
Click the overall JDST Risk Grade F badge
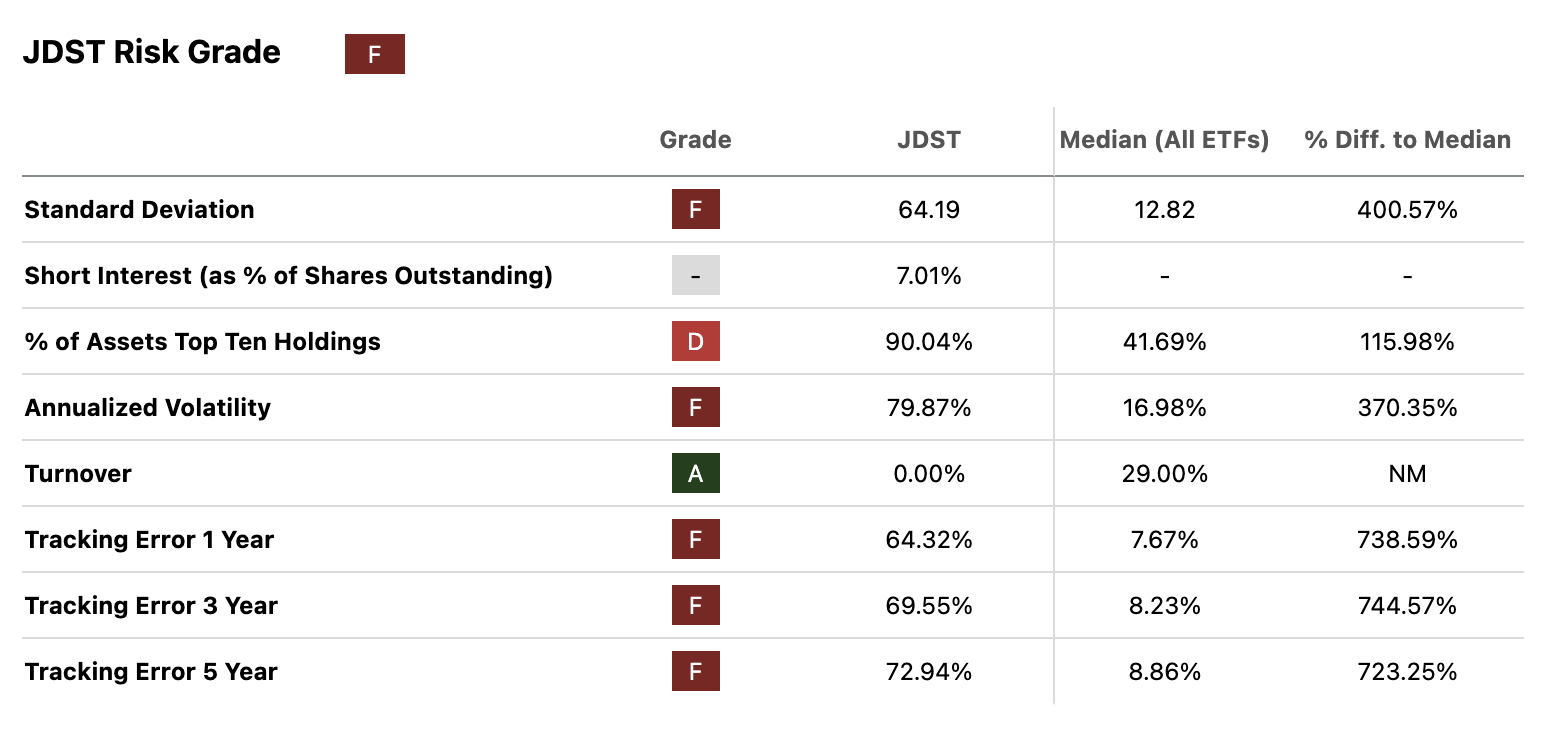374,54
